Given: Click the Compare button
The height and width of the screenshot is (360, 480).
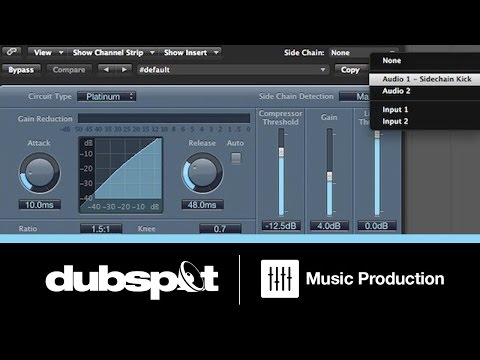Looking at the screenshot, I should (69, 70).
